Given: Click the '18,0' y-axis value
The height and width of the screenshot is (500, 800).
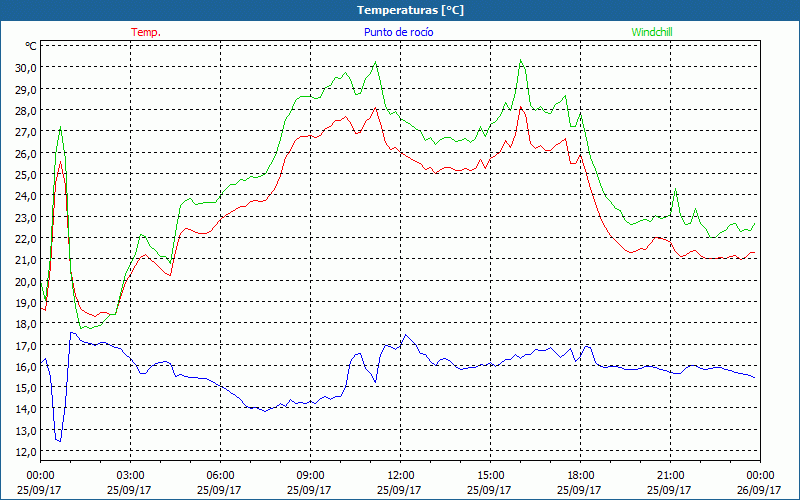Looking at the screenshot, I should tap(27, 324).
